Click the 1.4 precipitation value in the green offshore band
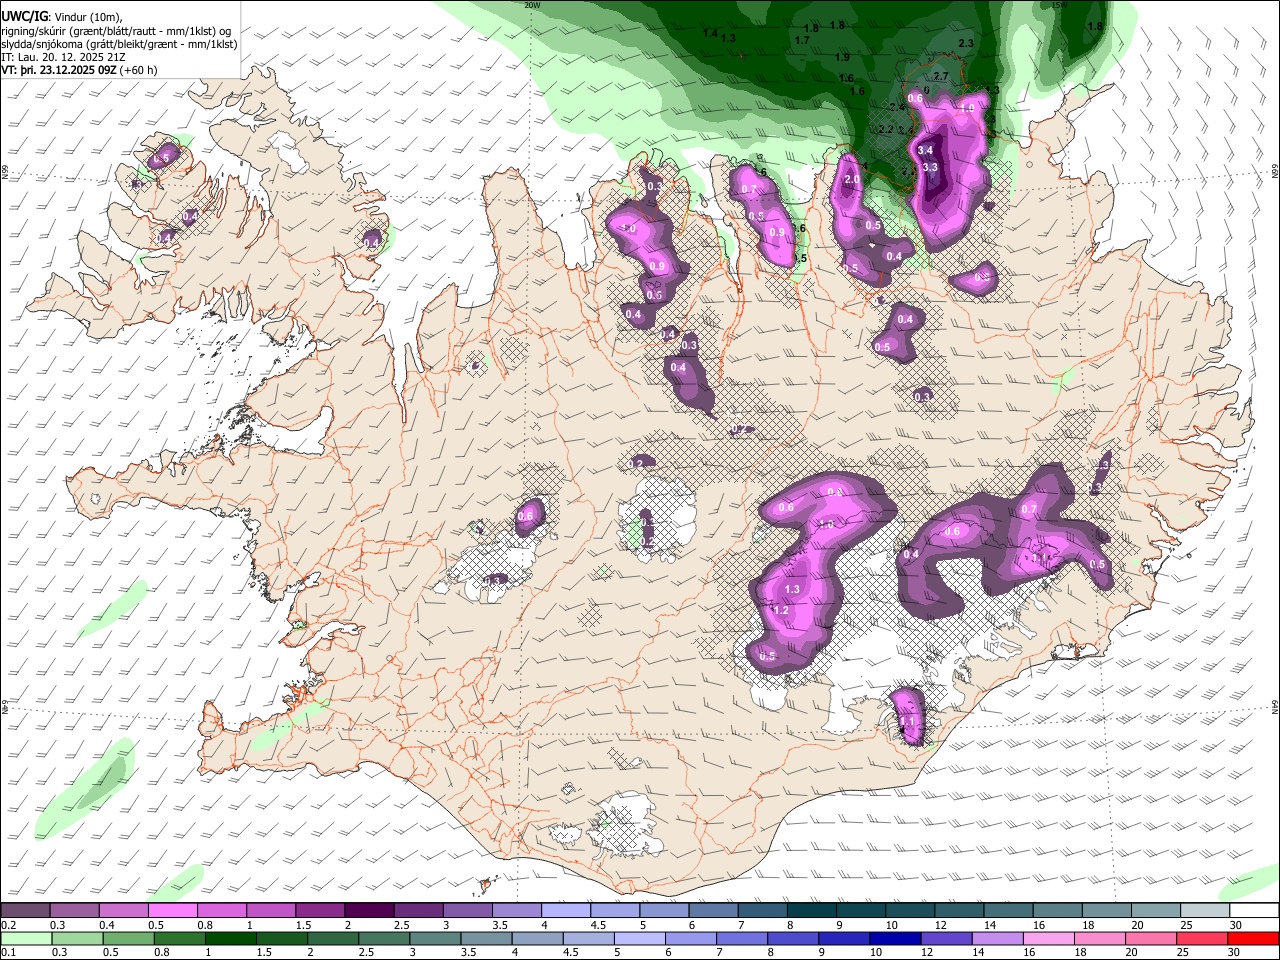 click(710, 33)
